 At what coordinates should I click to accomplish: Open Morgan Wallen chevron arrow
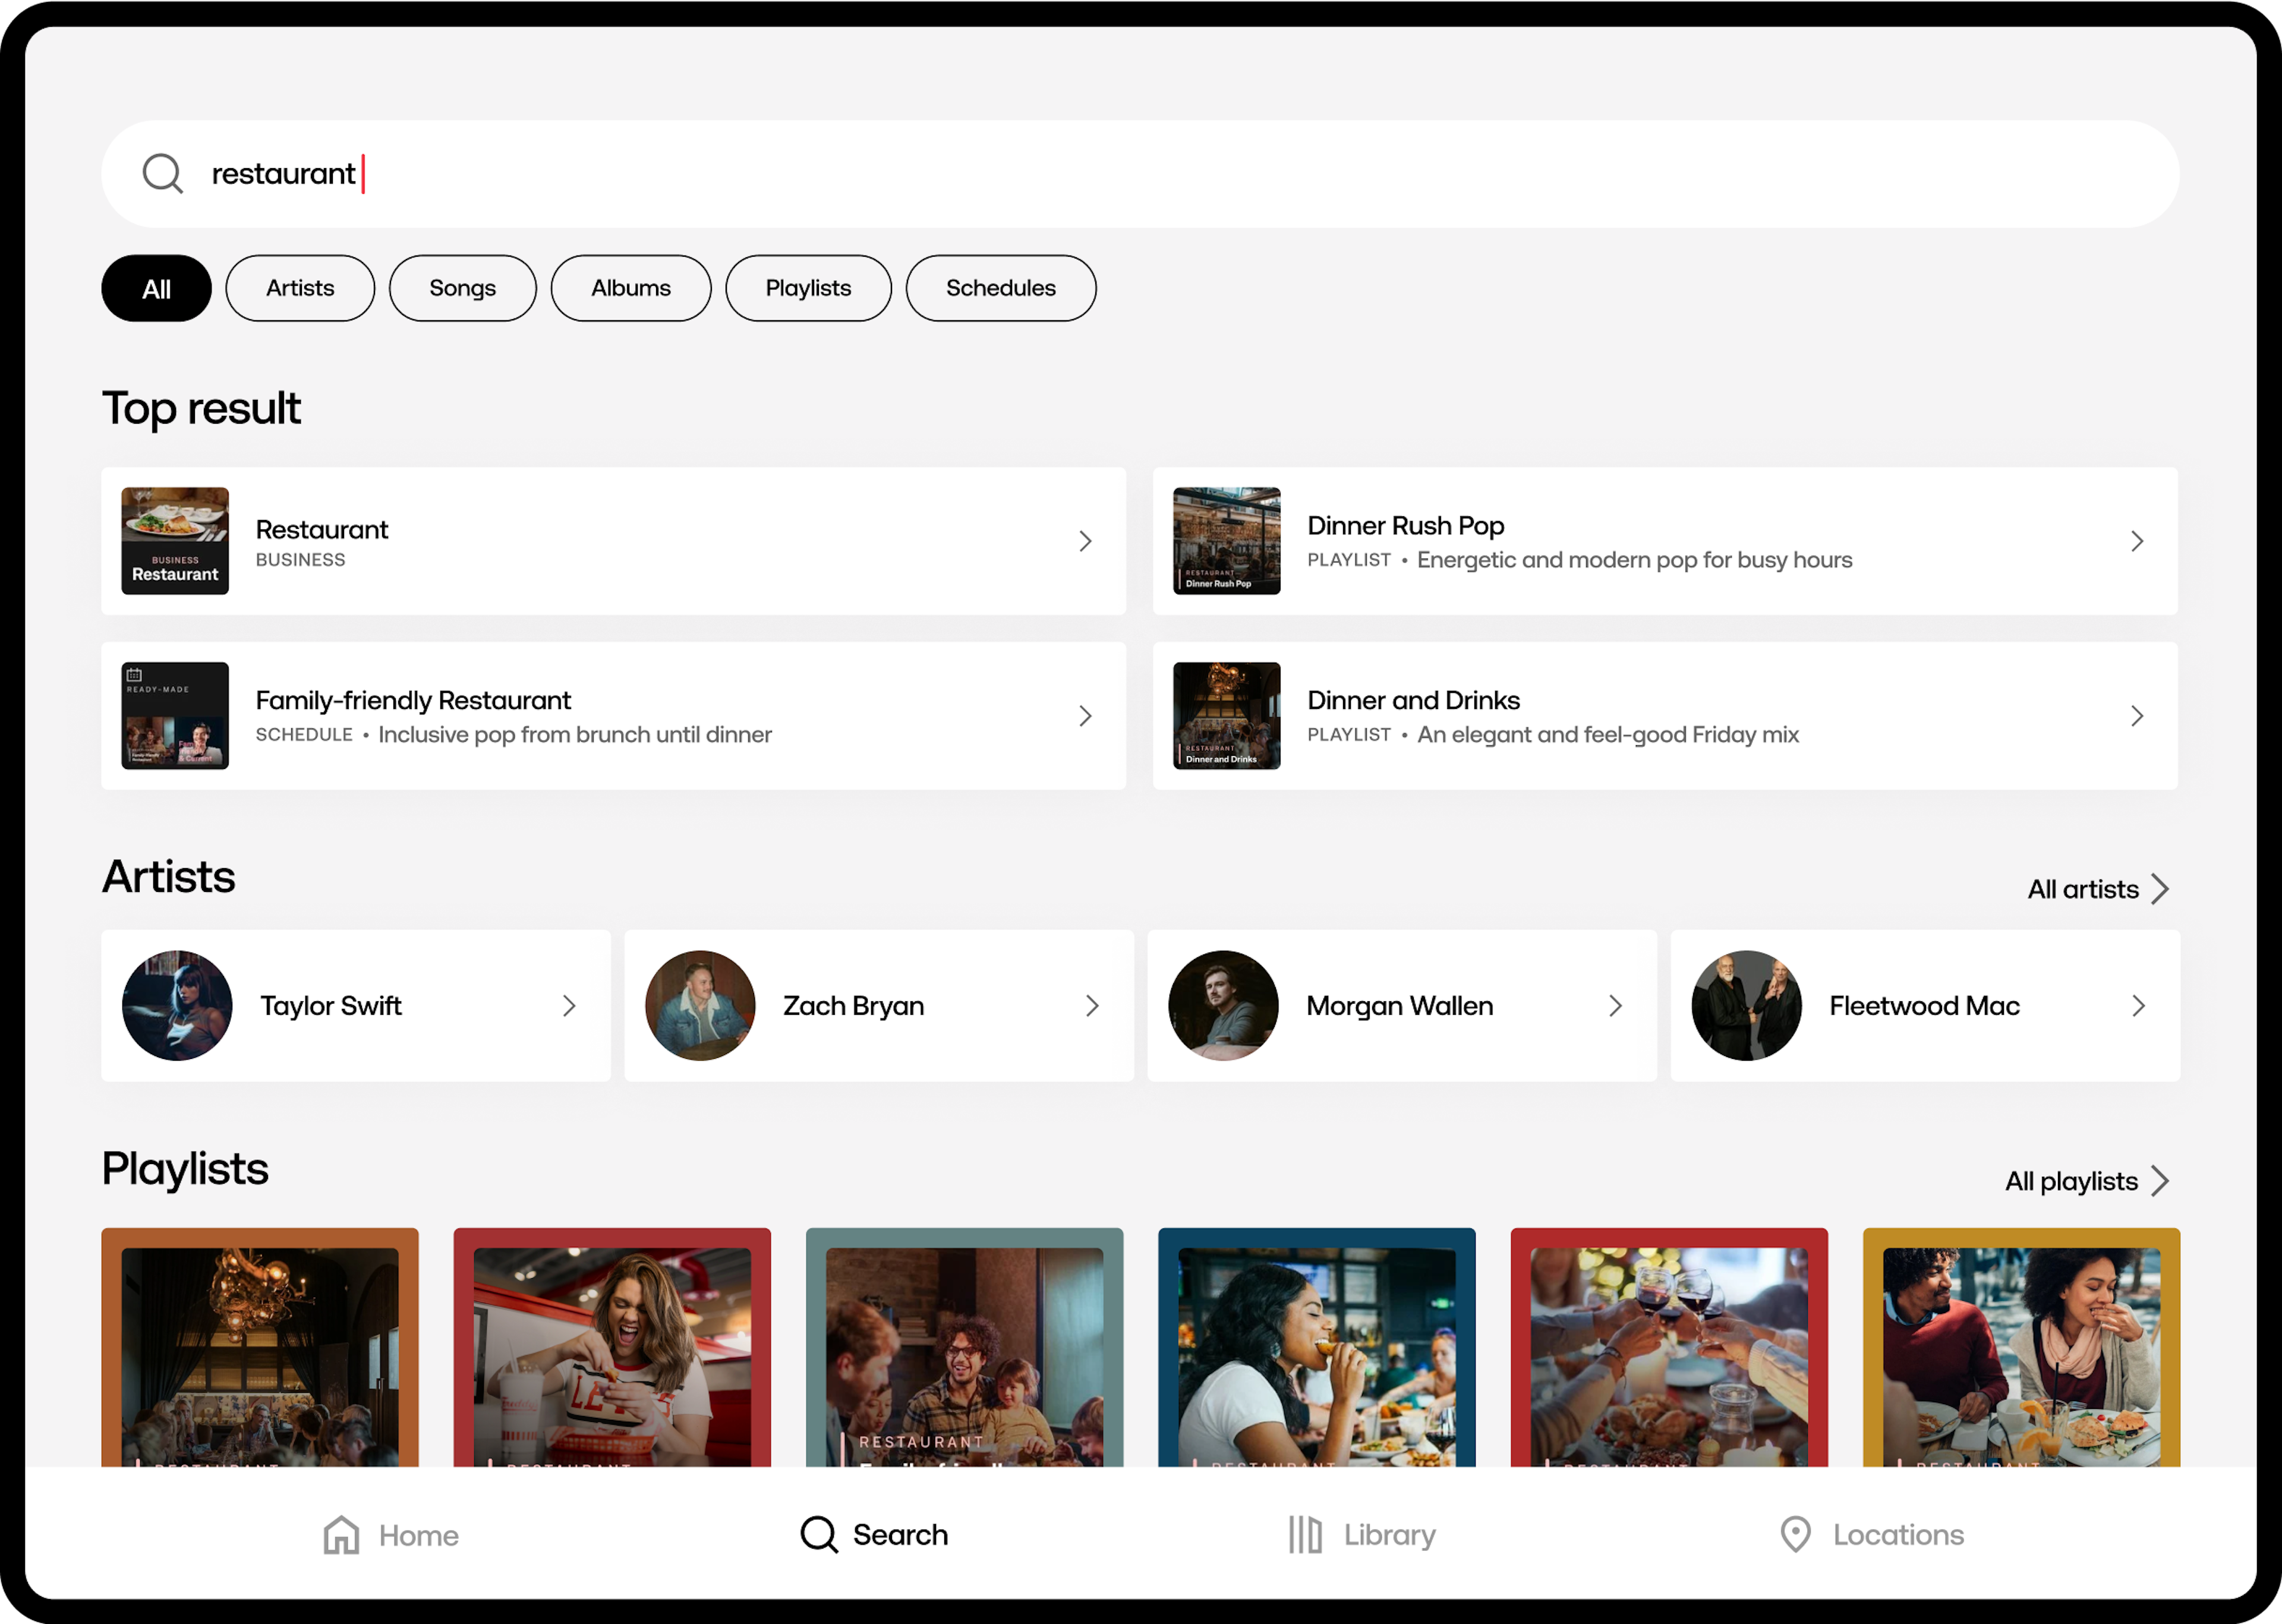click(1615, 1006)
